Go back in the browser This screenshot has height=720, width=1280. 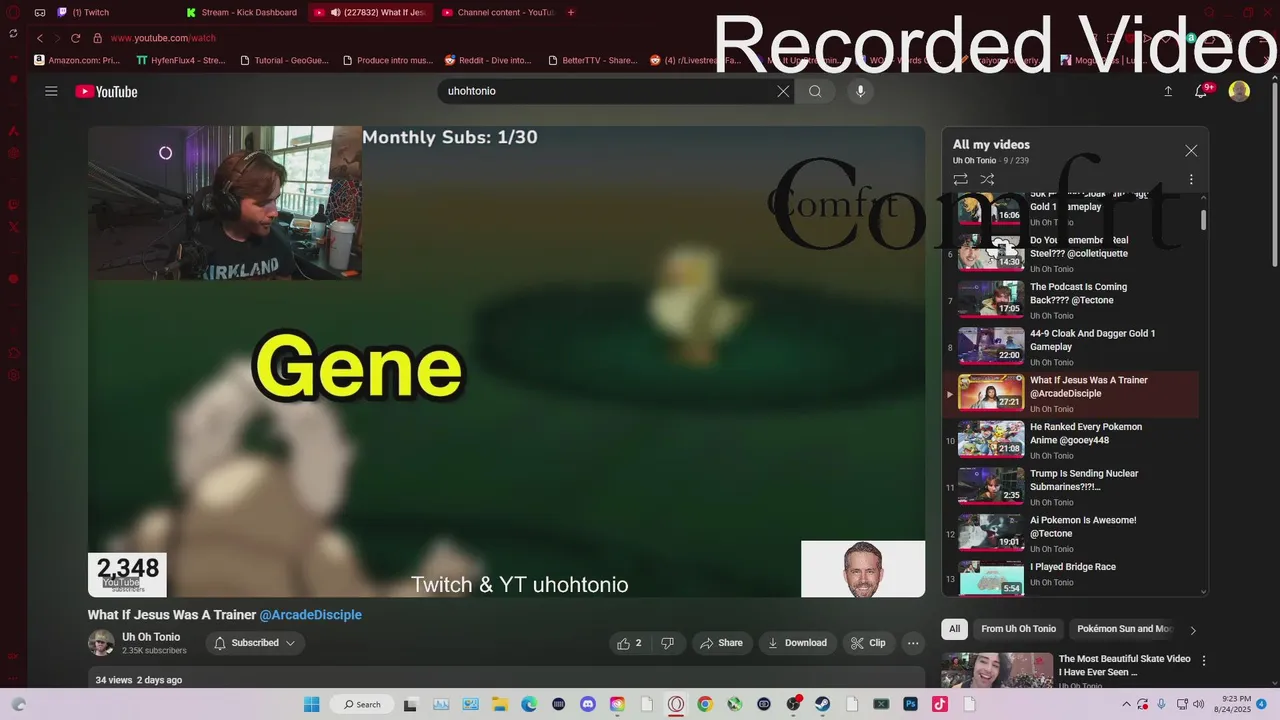(x=40, y=38)
